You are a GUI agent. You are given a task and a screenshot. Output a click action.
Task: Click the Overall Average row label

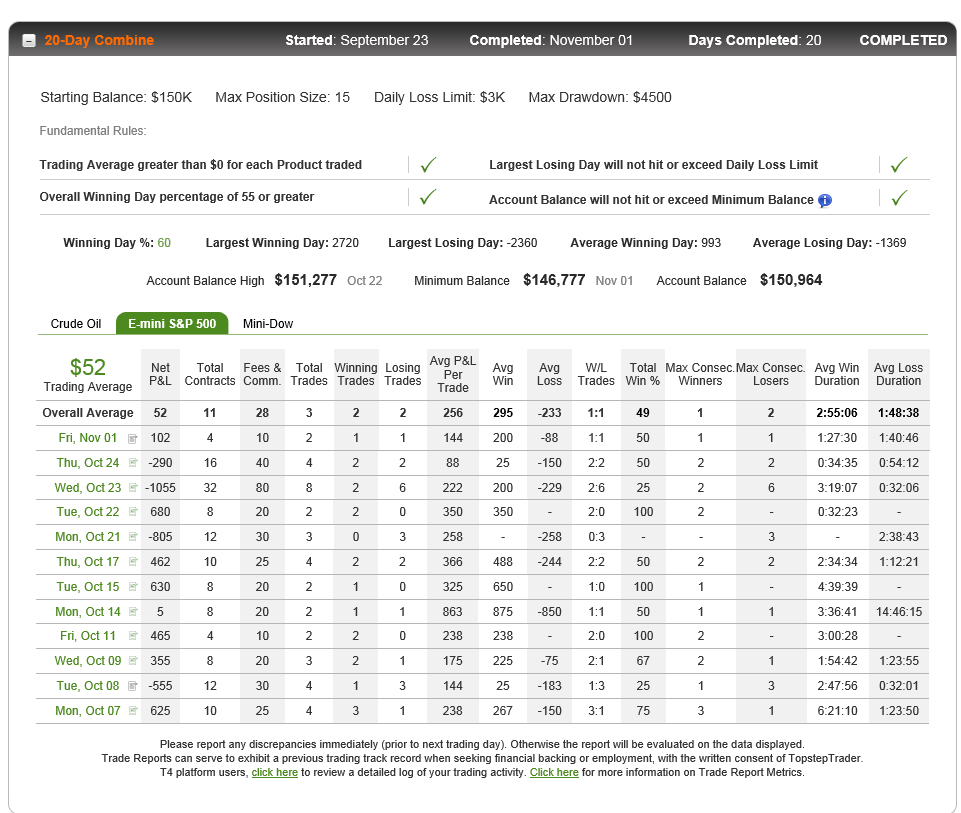coord(88,413)
